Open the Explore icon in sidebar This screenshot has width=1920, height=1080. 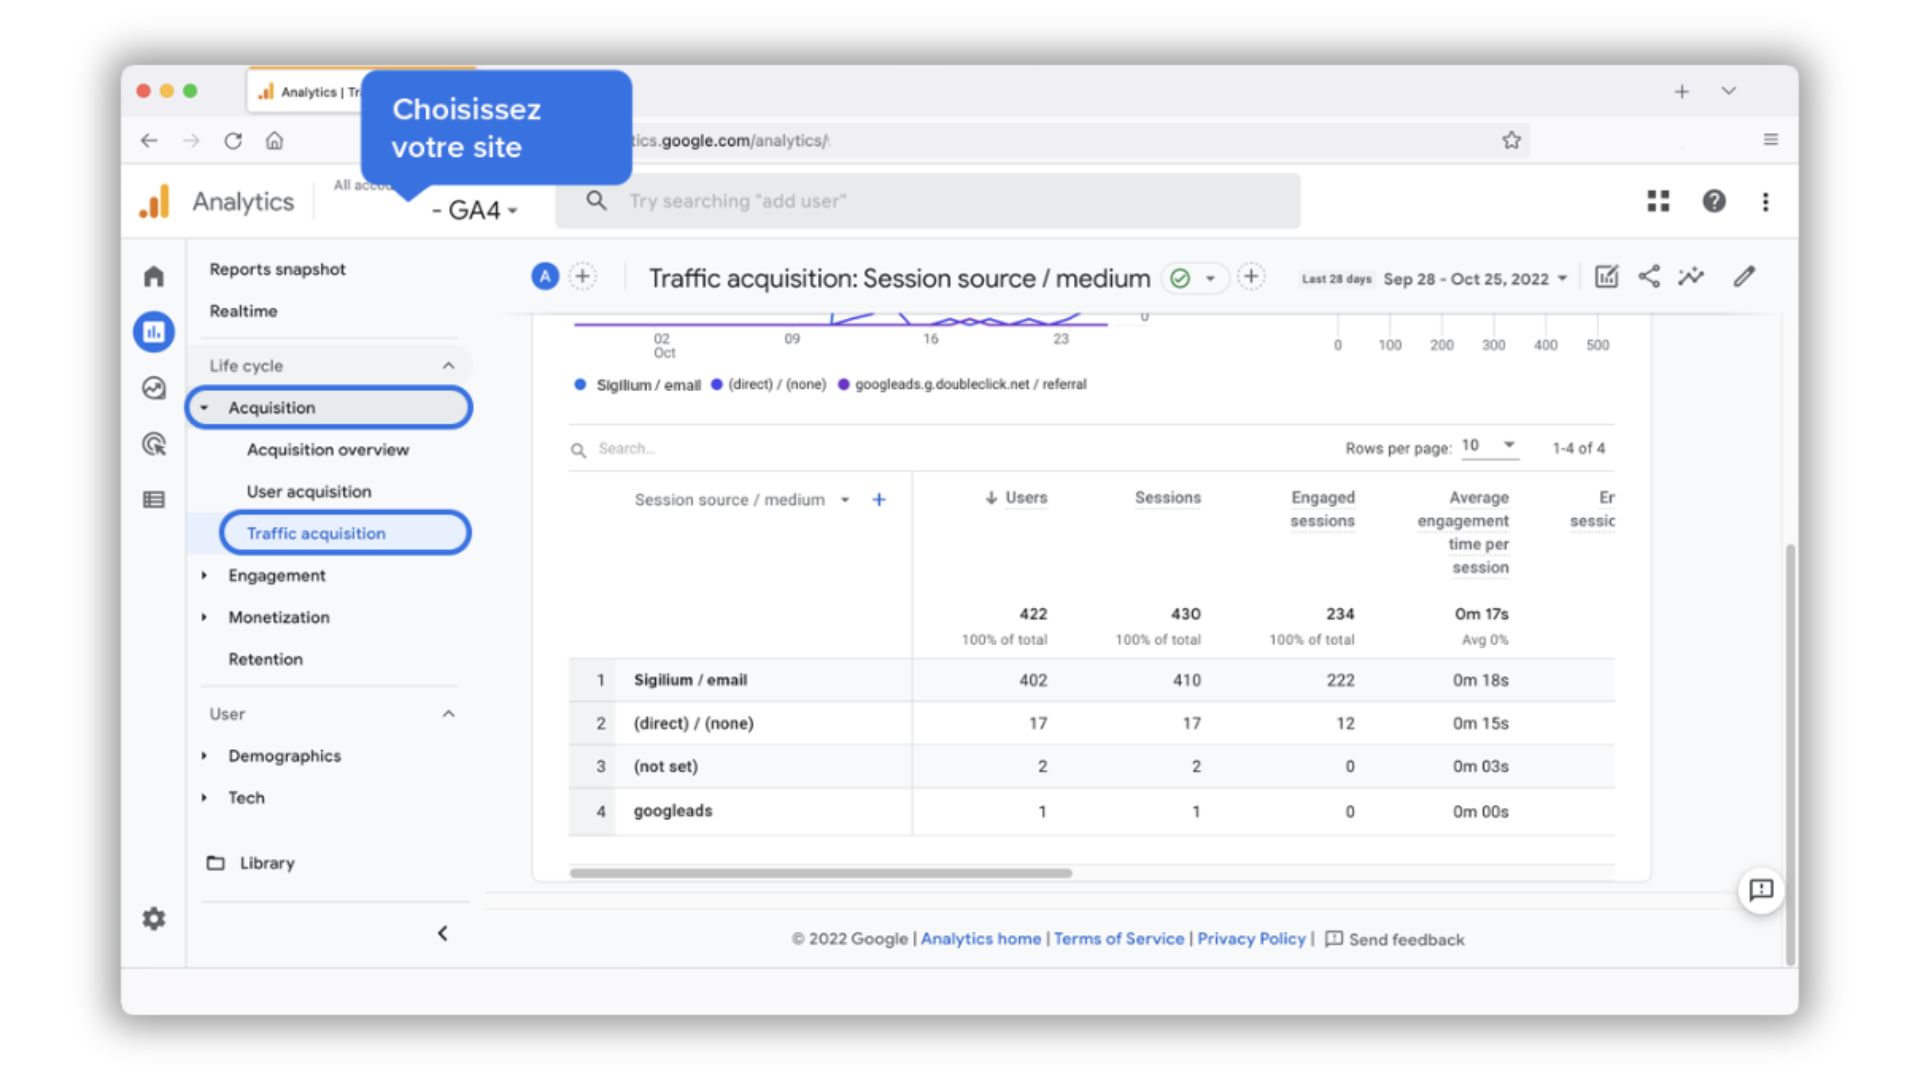(154, 388)
